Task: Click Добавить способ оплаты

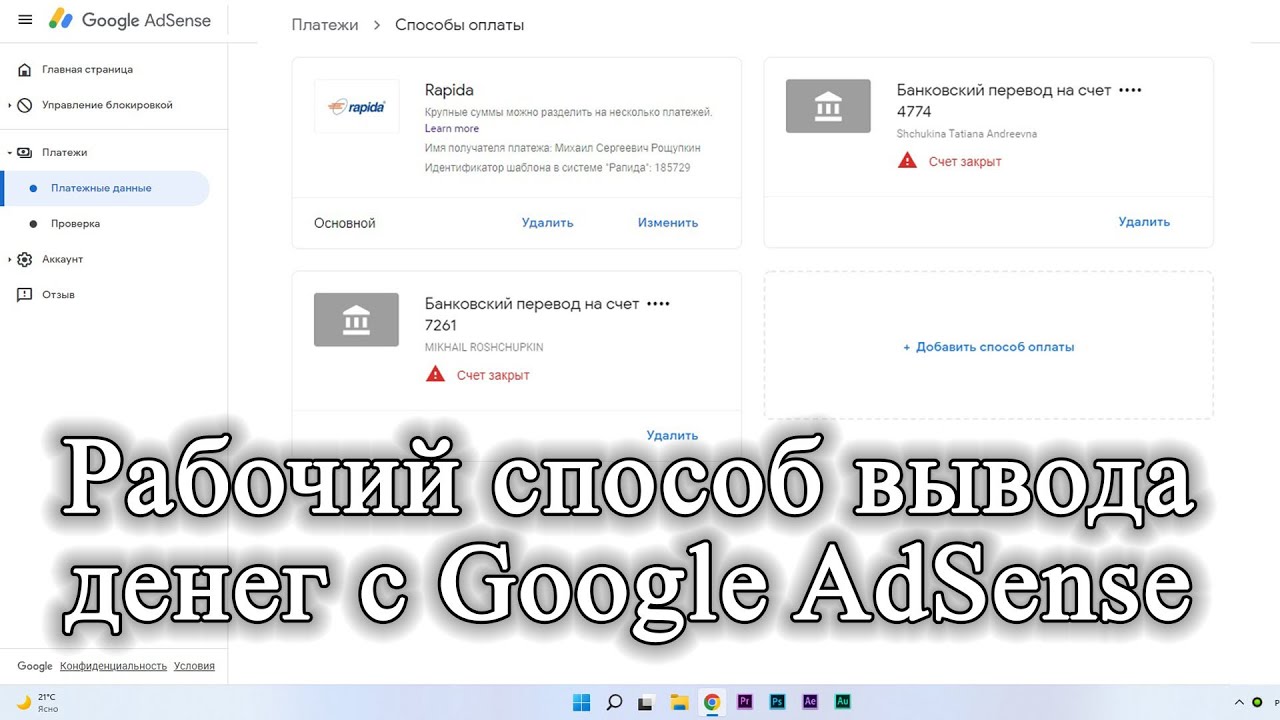Action: click(x=989, y=347)
